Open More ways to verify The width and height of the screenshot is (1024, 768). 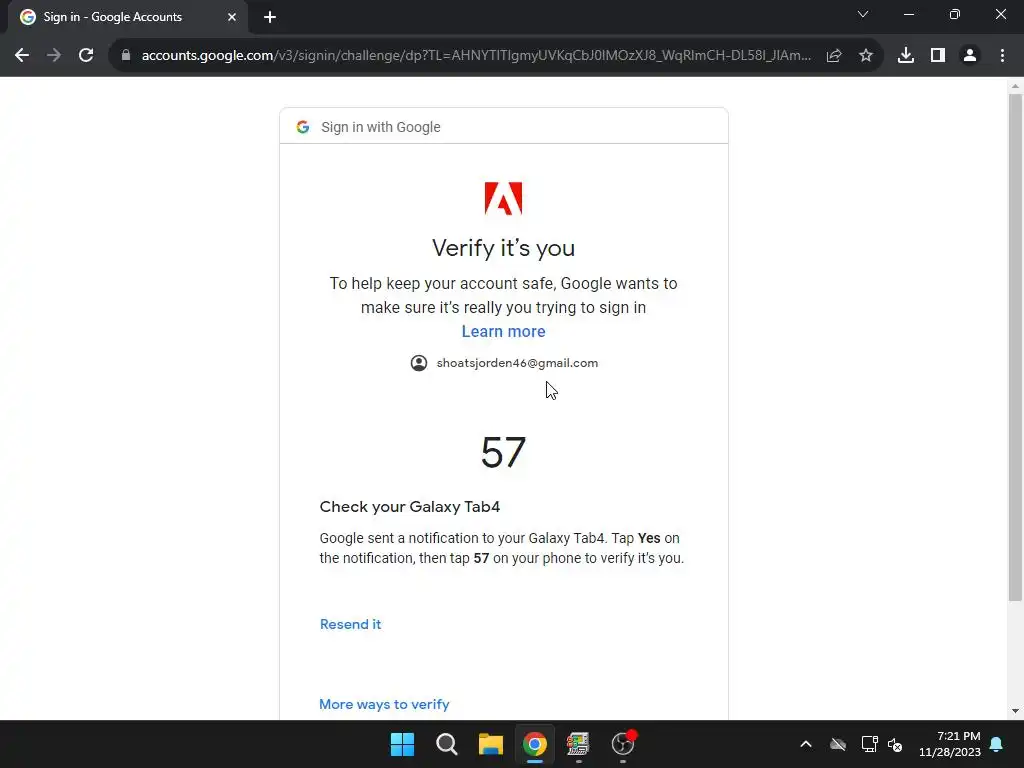(x=384, y=704)
